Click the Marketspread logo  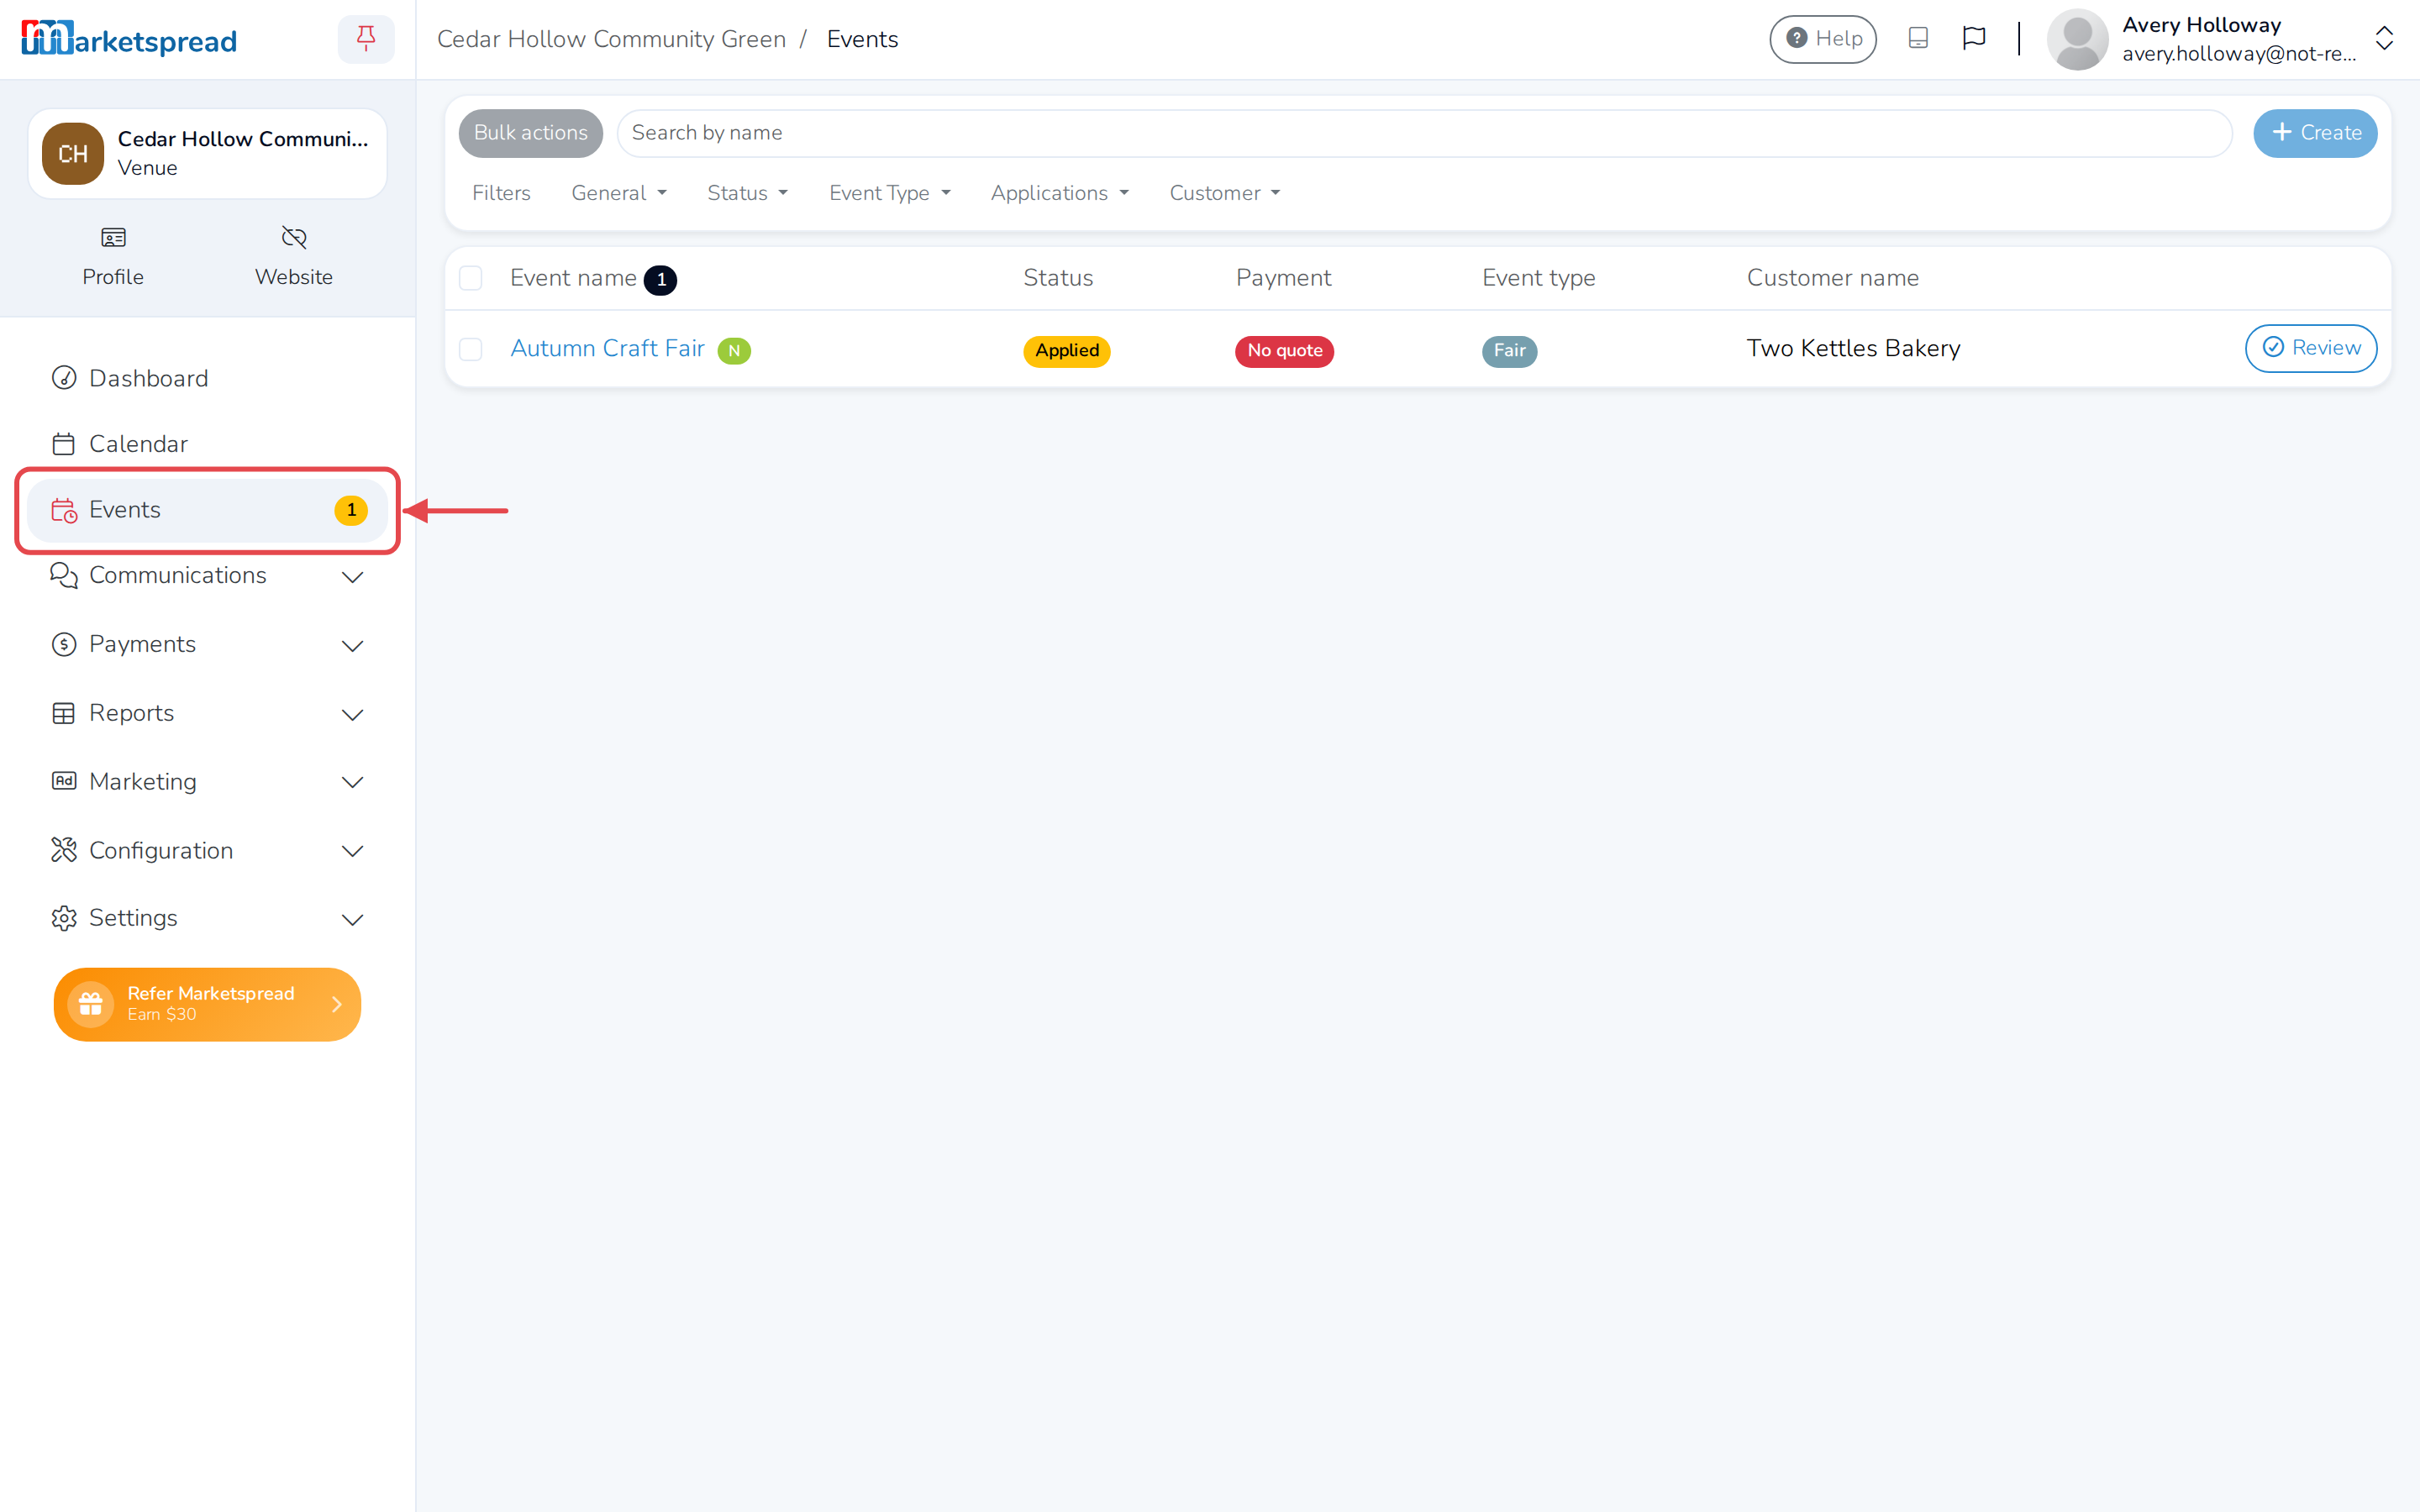click(129, 39)
